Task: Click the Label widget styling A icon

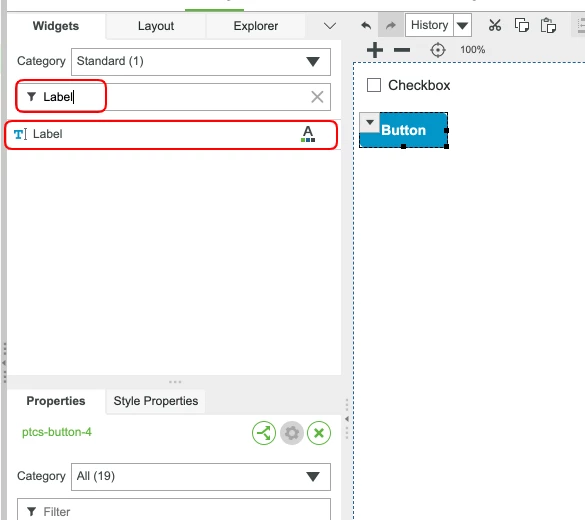Action: (308, 134)
